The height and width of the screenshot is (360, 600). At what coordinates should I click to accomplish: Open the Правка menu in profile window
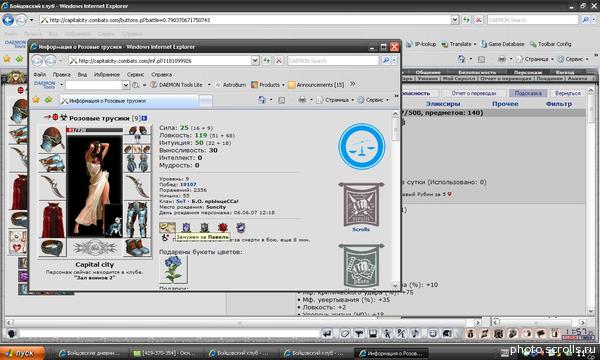tap(61, 74)
